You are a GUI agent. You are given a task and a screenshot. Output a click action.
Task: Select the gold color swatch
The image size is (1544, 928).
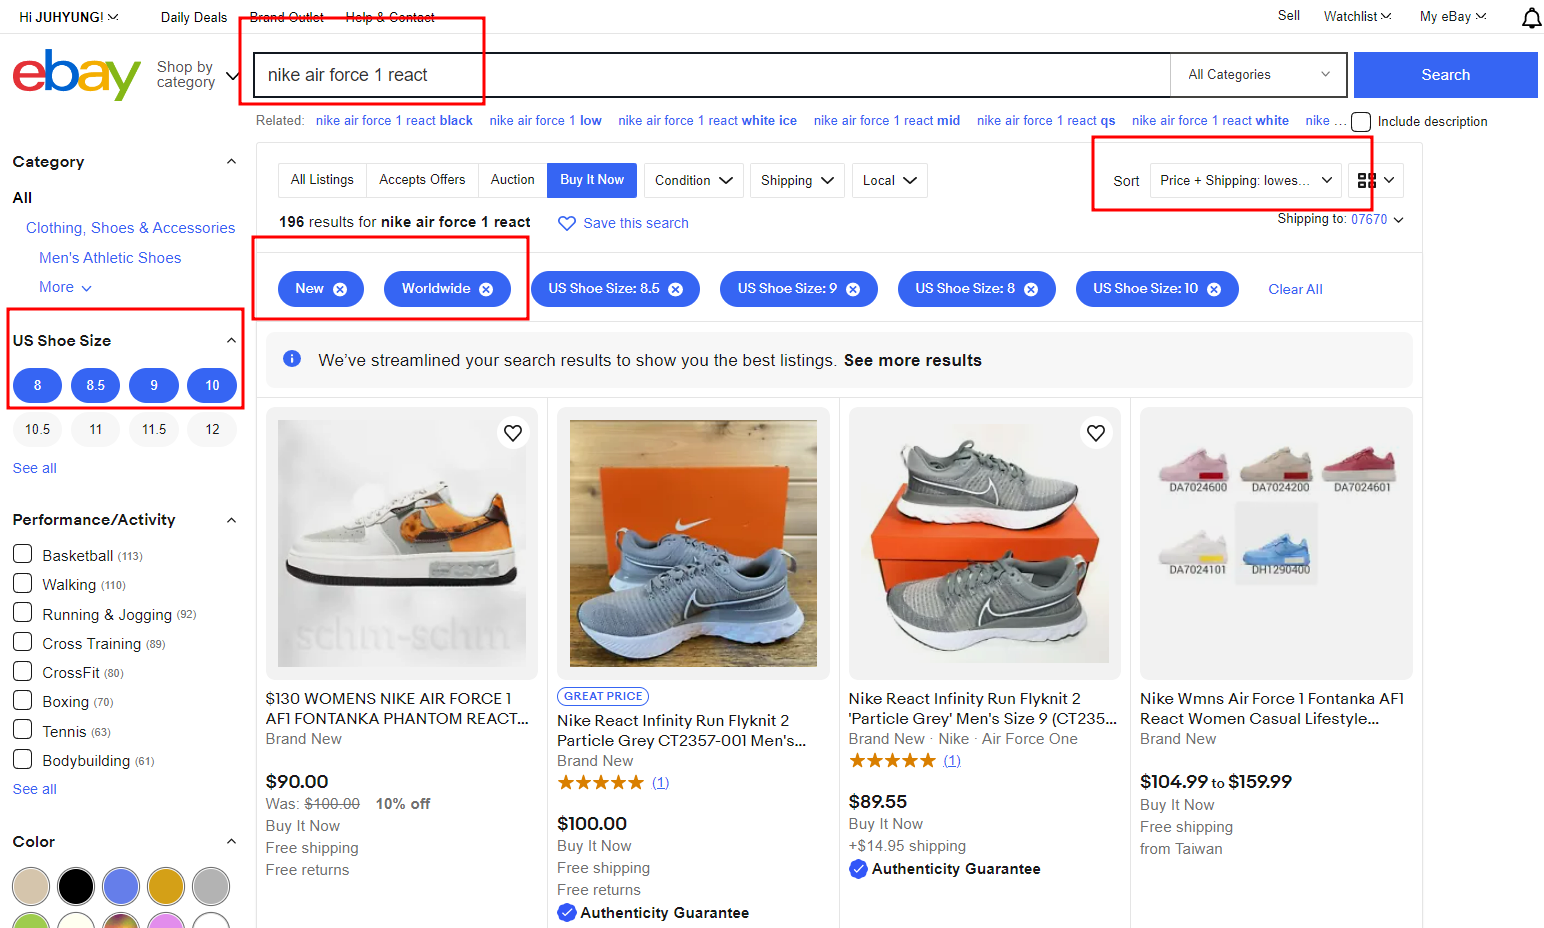tap(166, 886)
